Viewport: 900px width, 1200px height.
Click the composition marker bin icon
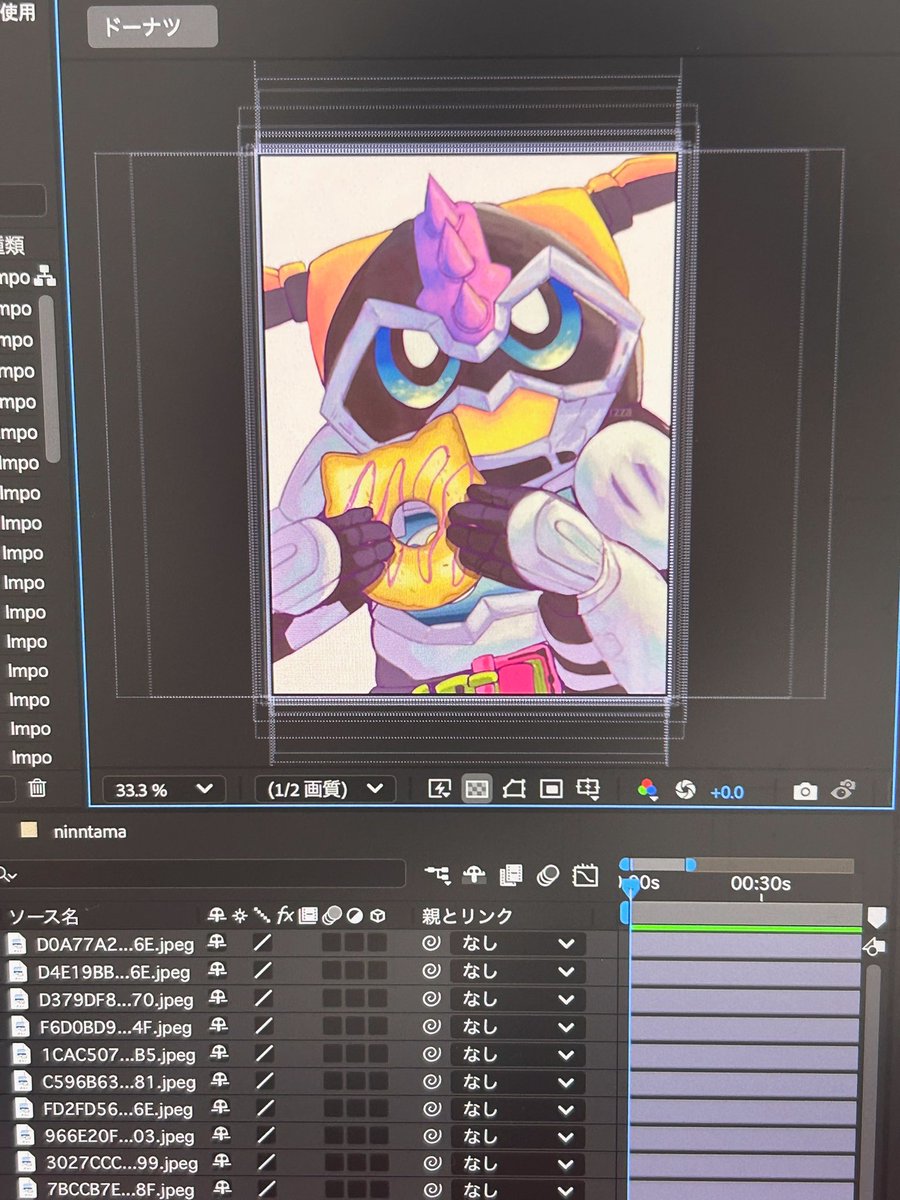click(x=876, y=917)
